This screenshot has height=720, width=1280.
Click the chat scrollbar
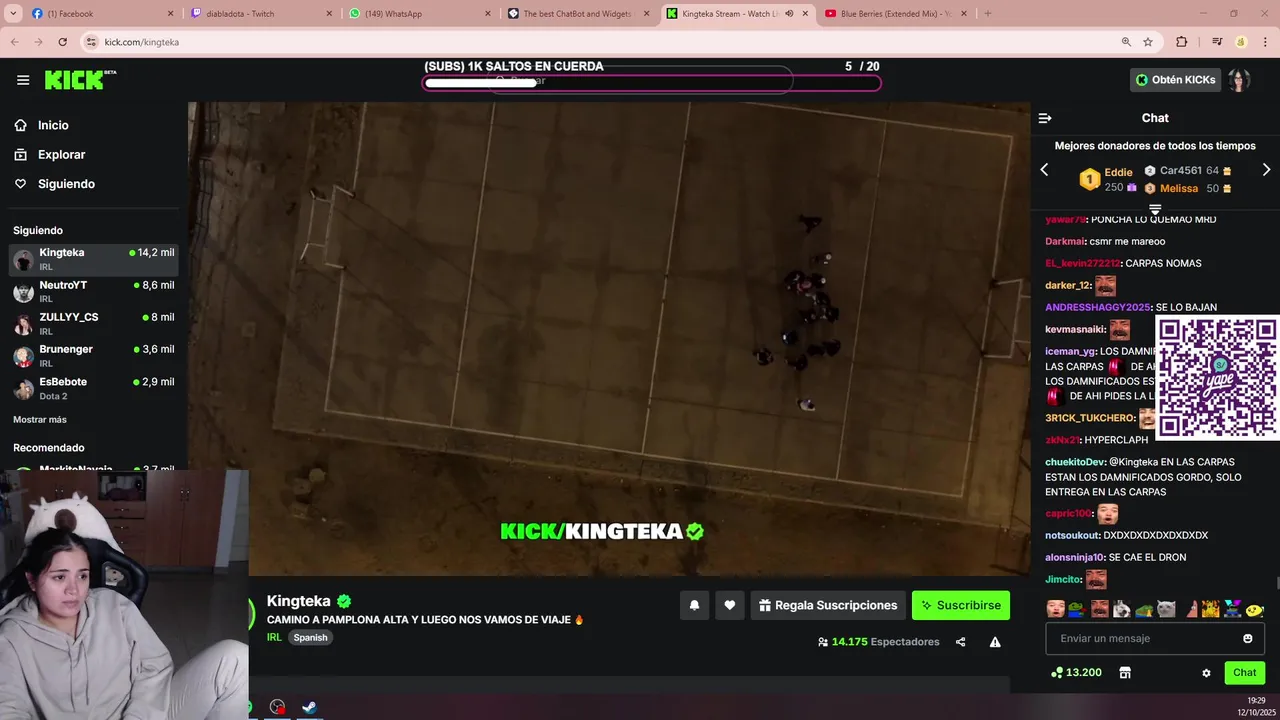click(x=1276, y=583)
